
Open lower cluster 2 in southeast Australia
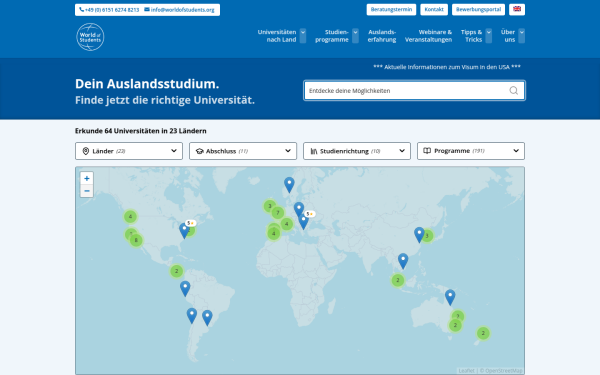455,326
